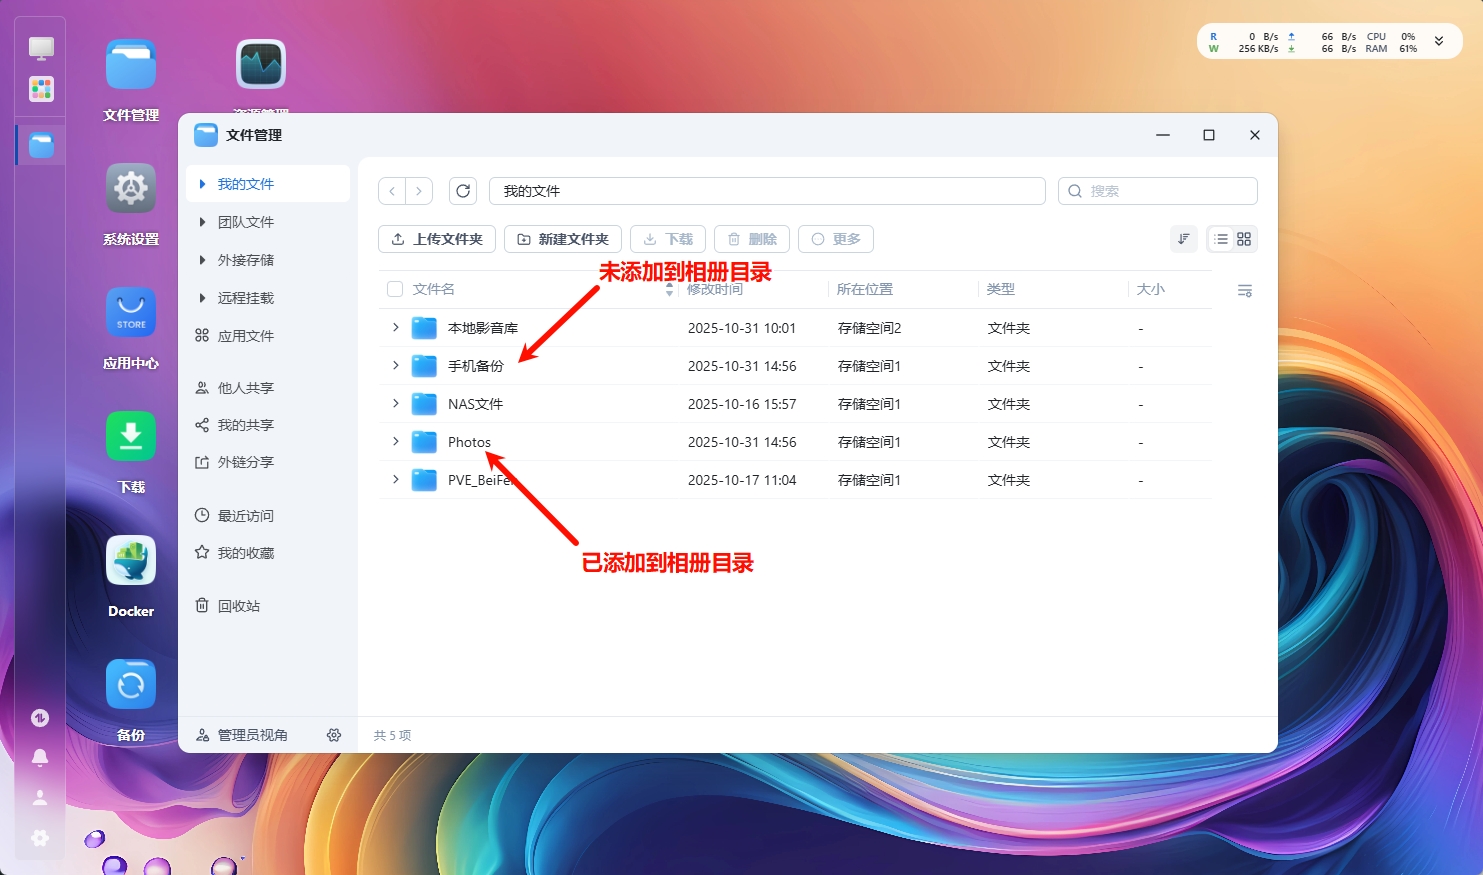Click the user profile icon in the dock
The height and width of the screenshot is (875, 1483).
[x=40, y=798]
